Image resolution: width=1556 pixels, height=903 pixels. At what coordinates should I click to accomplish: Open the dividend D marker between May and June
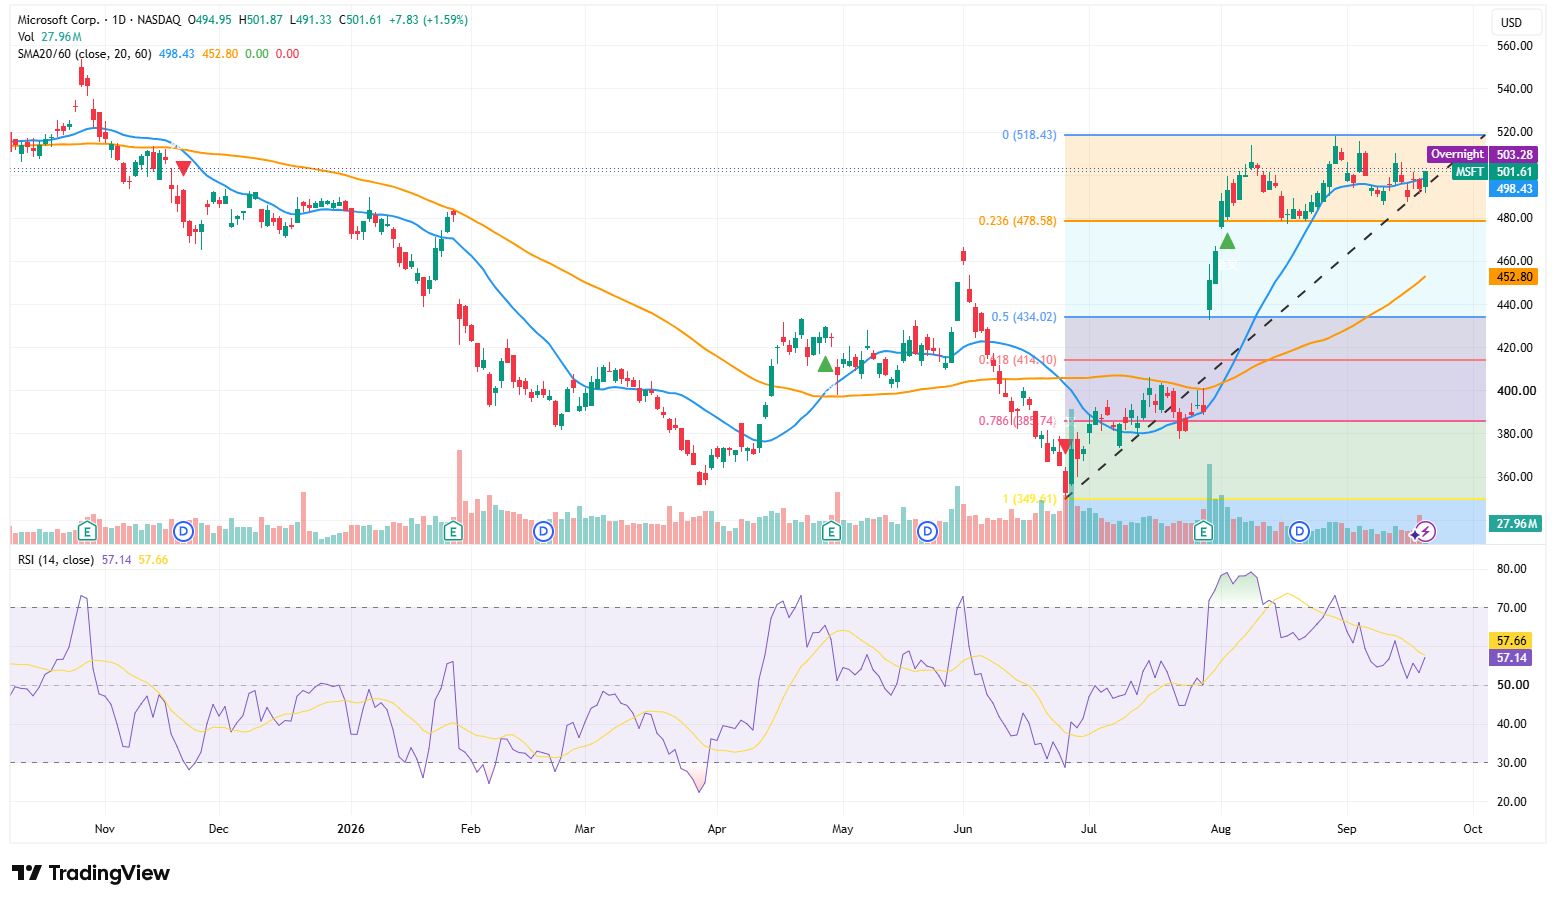coord(927,531)
